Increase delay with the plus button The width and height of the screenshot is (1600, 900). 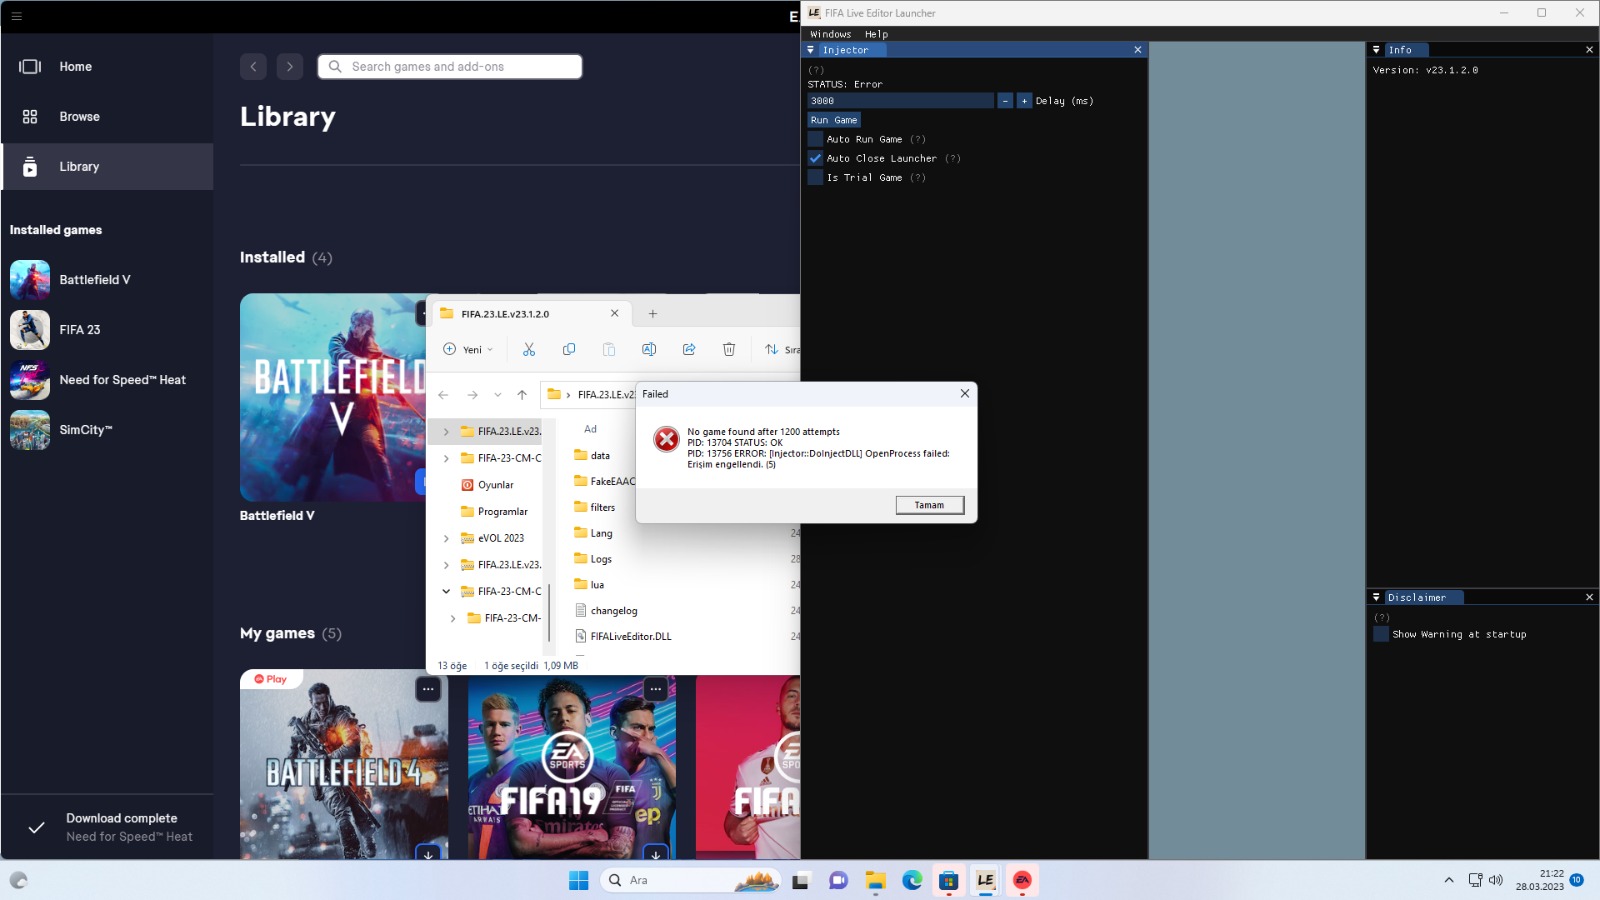[x=1024, y=101]
